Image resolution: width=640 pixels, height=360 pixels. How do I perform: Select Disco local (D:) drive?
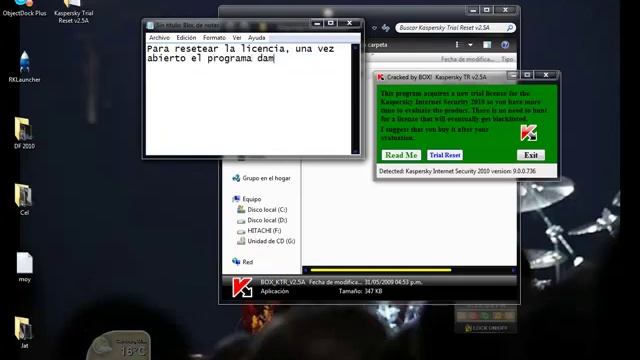tap(262, 220)
